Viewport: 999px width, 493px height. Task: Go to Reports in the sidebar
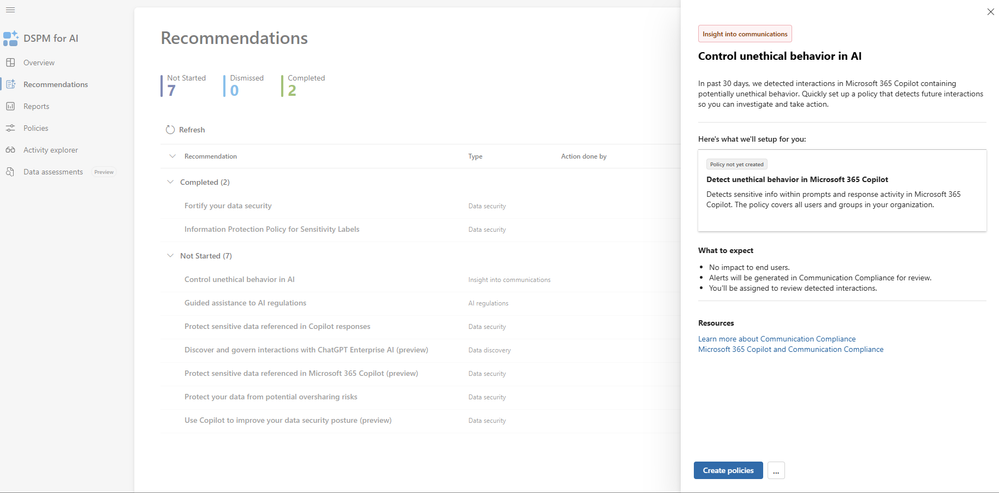[x=36, y=106]
